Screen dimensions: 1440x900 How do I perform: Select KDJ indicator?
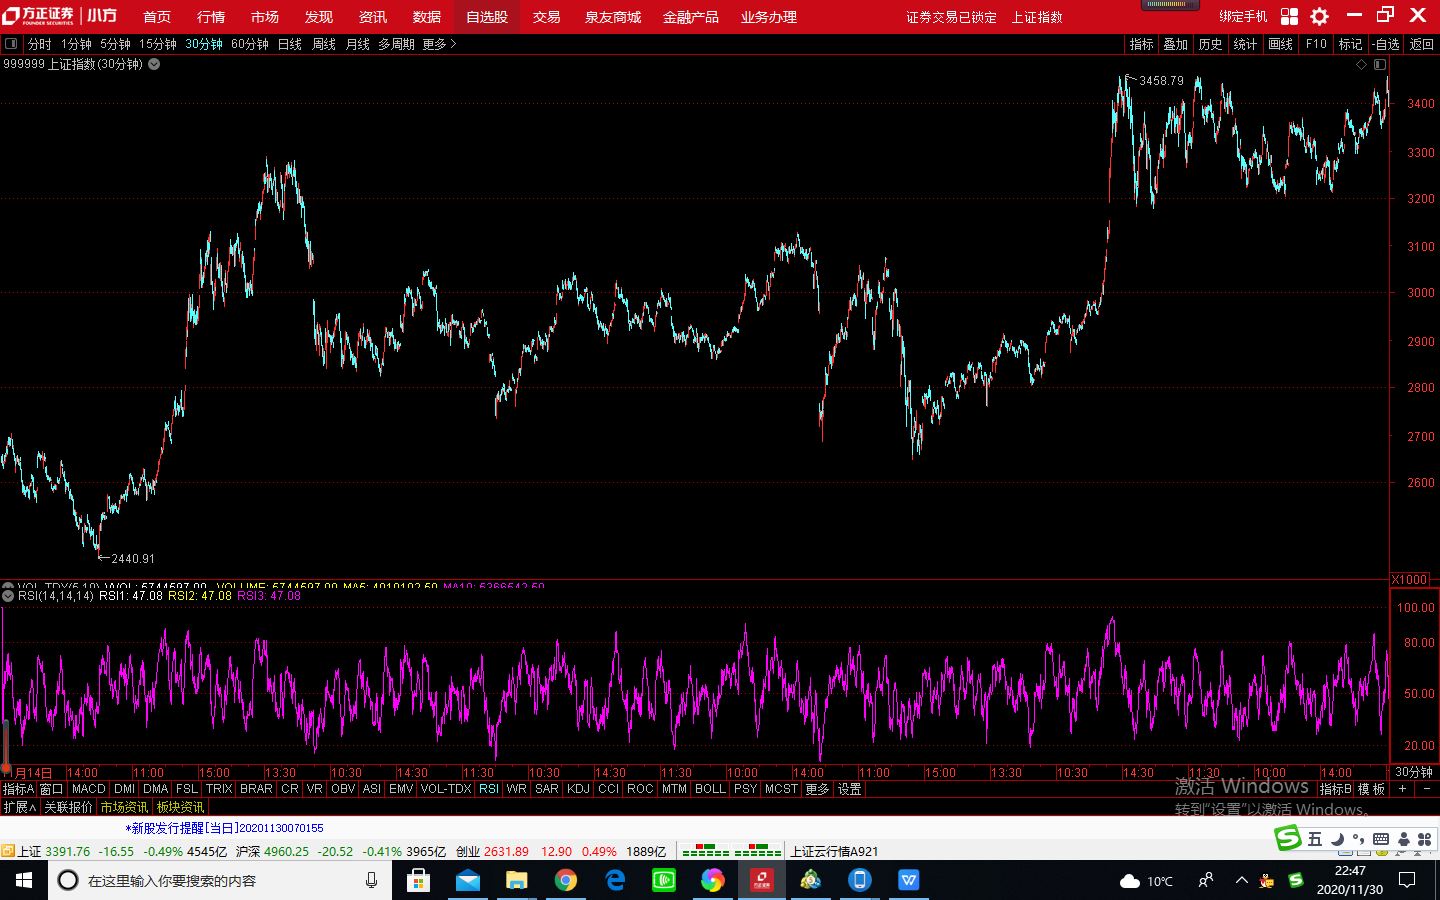click(578, 789)
